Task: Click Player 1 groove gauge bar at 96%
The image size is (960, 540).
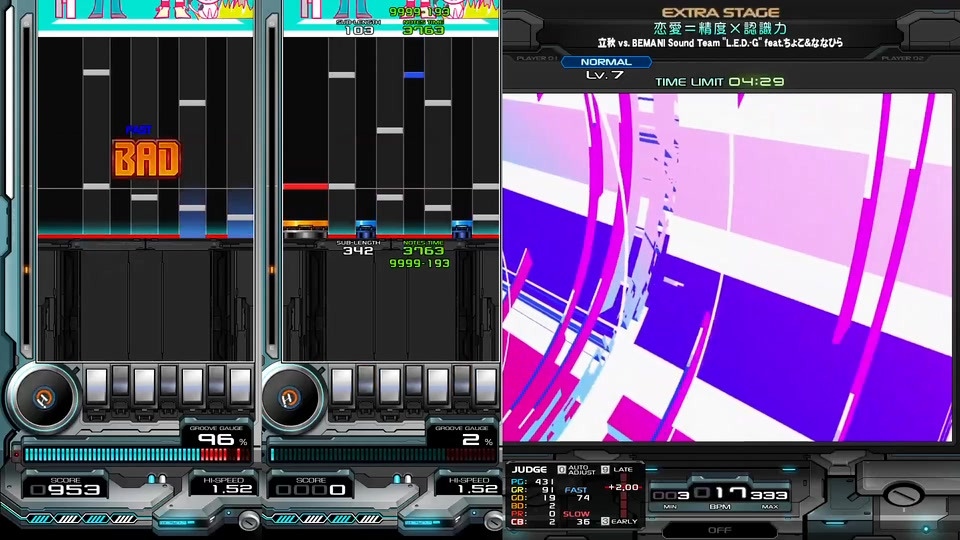Action: click(137, 454)
